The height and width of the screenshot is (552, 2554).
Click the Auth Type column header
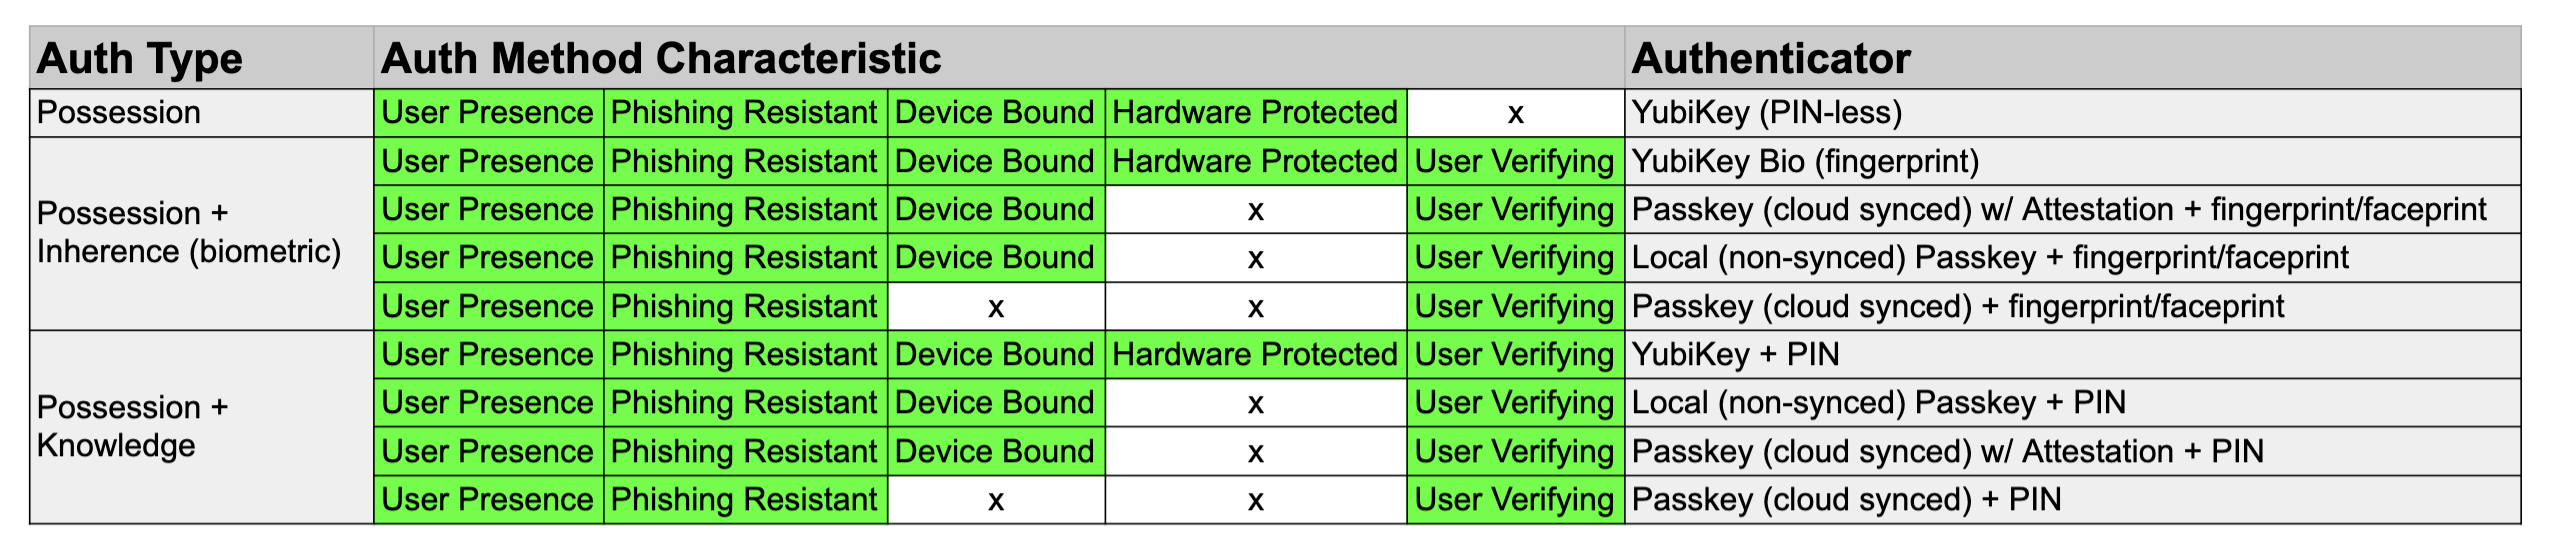pos(140,59)
